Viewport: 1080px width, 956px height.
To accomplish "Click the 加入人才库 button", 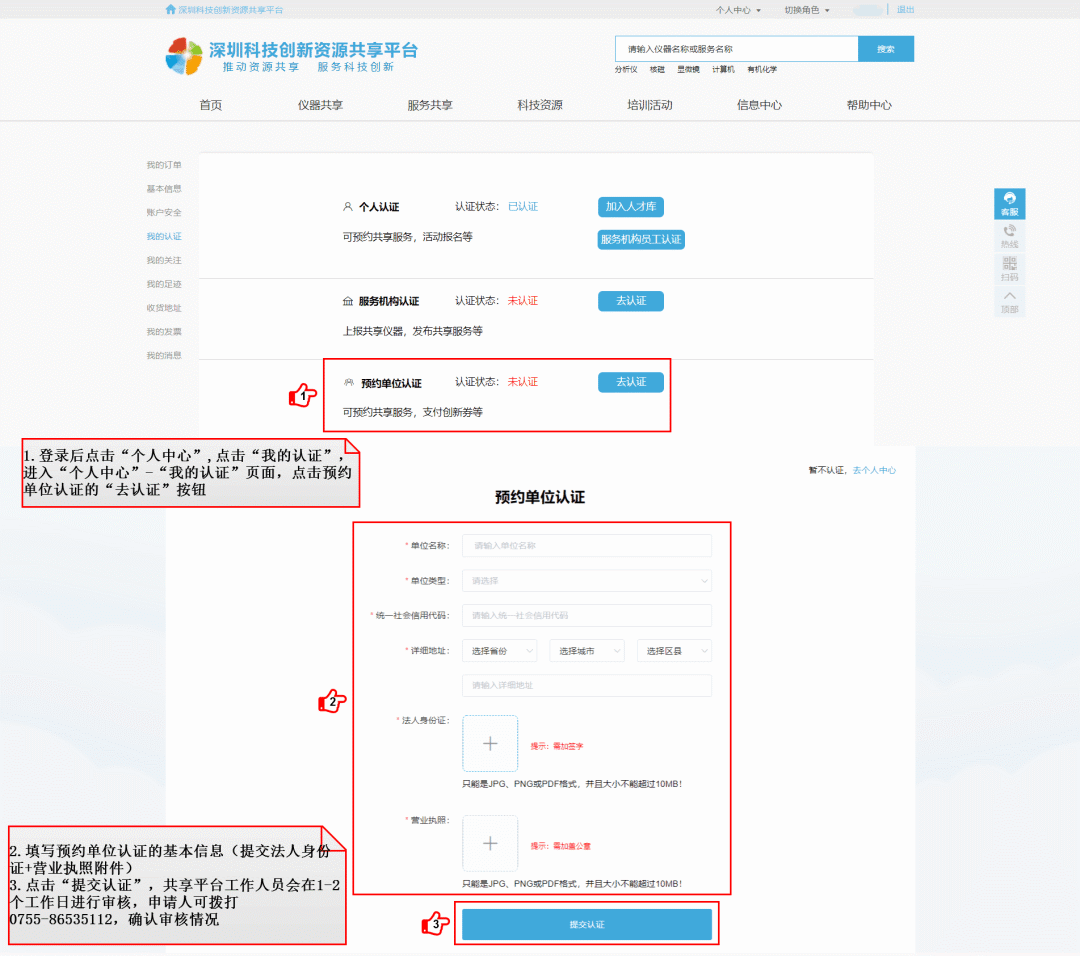I will [630, 206].
